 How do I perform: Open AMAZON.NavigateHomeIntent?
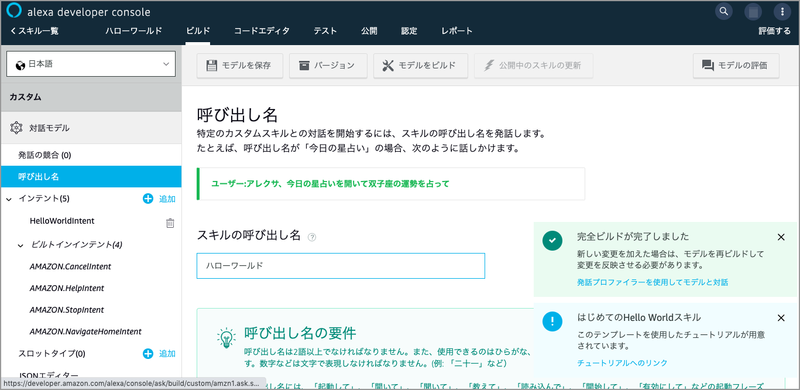pyautogui.click(x=85, y=332)
